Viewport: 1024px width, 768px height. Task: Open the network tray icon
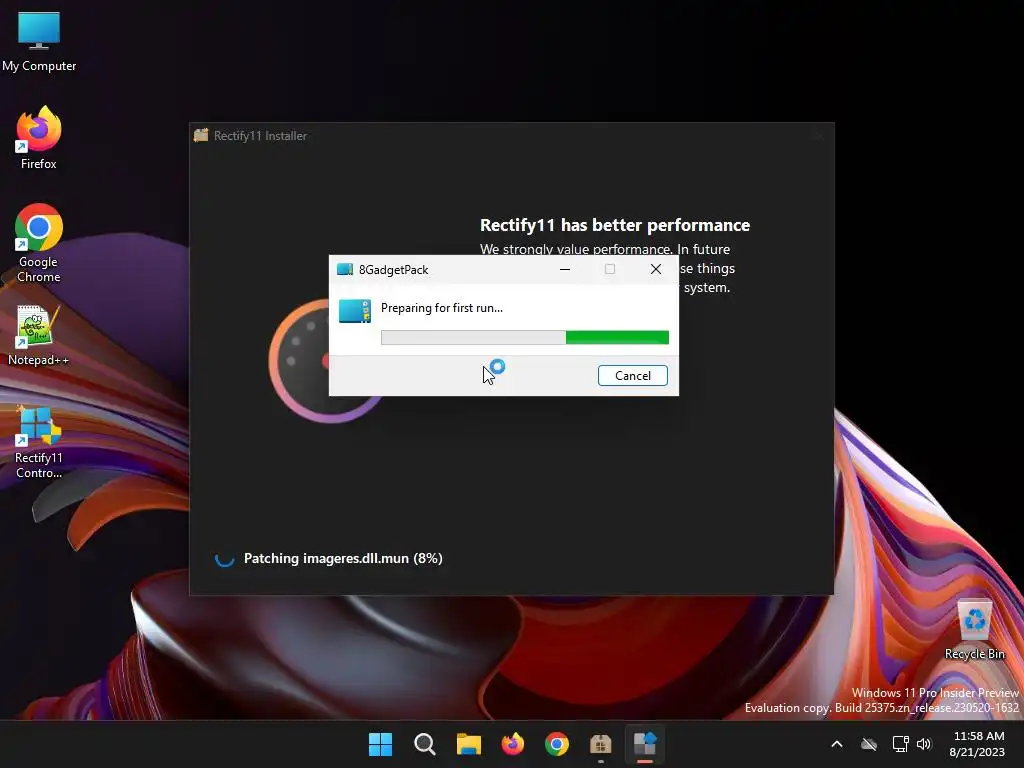(900, 744)
